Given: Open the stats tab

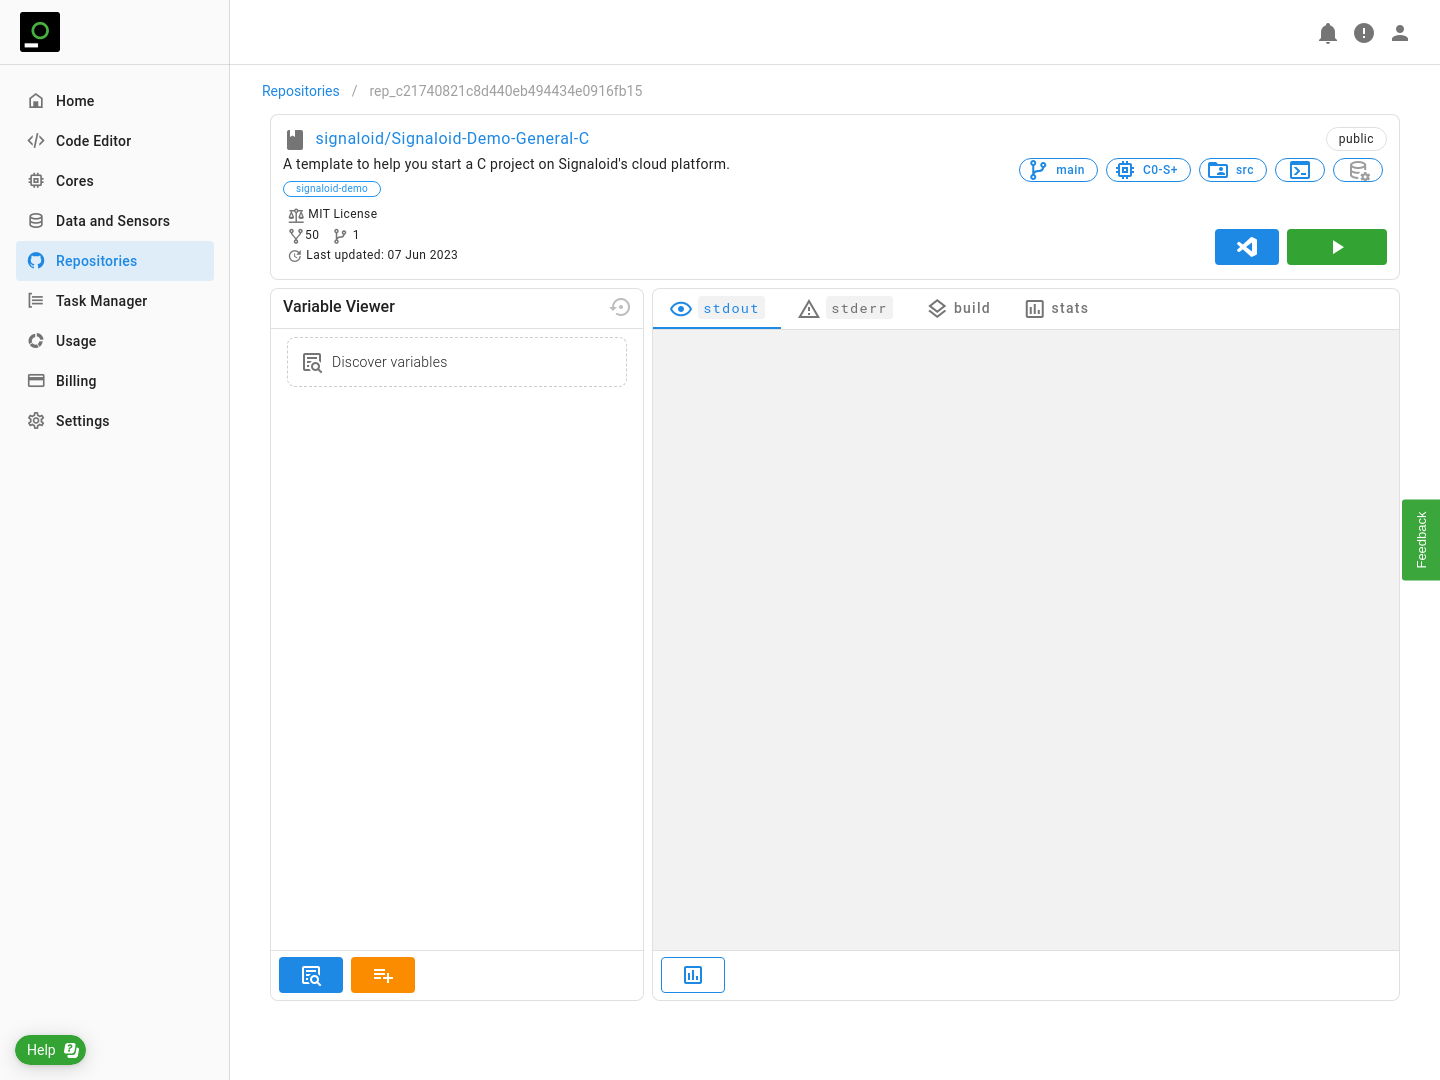Looking at the screenshot, I should [x=1057, y=309].
